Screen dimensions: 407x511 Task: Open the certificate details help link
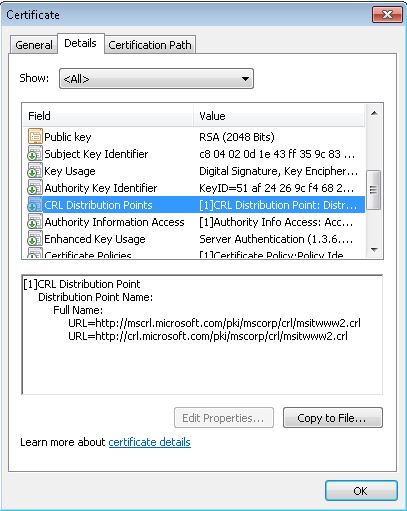pos(150,442)
